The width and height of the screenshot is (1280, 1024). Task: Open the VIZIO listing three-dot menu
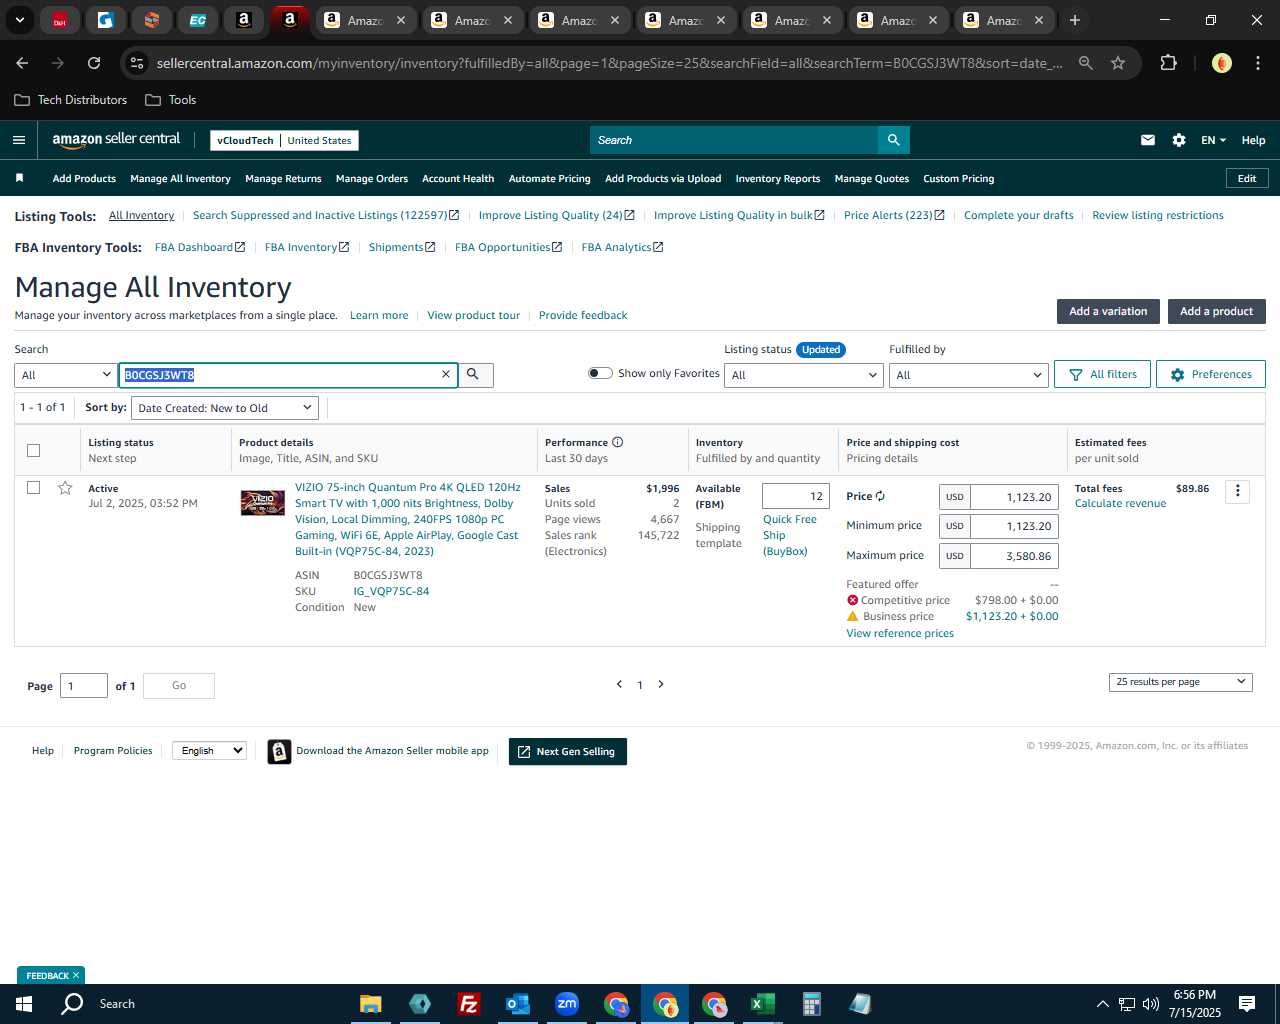click(x=1237, y=491)
